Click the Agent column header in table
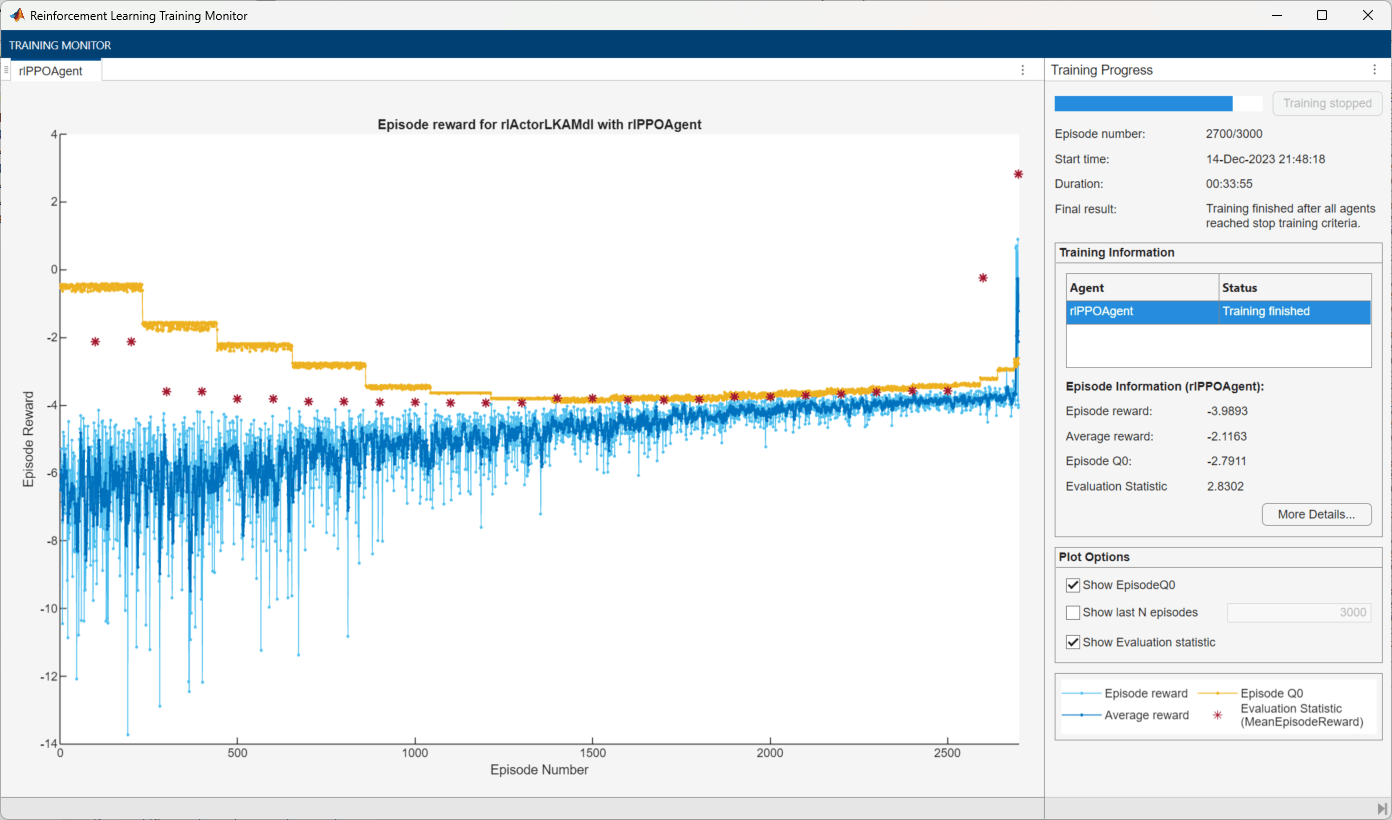 1141,288
